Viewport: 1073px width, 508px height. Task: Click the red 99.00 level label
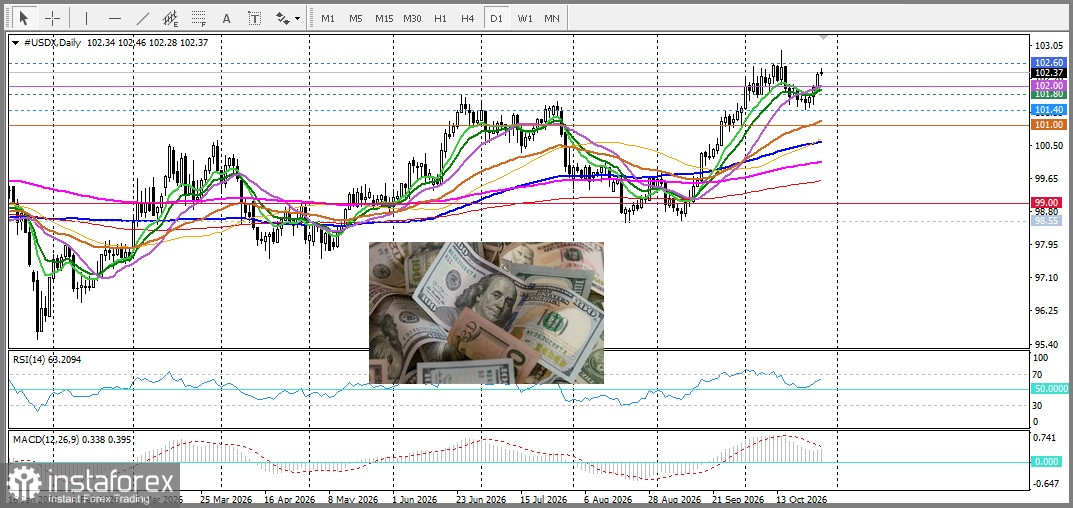pyautogui.click(x=1048, y=203)
